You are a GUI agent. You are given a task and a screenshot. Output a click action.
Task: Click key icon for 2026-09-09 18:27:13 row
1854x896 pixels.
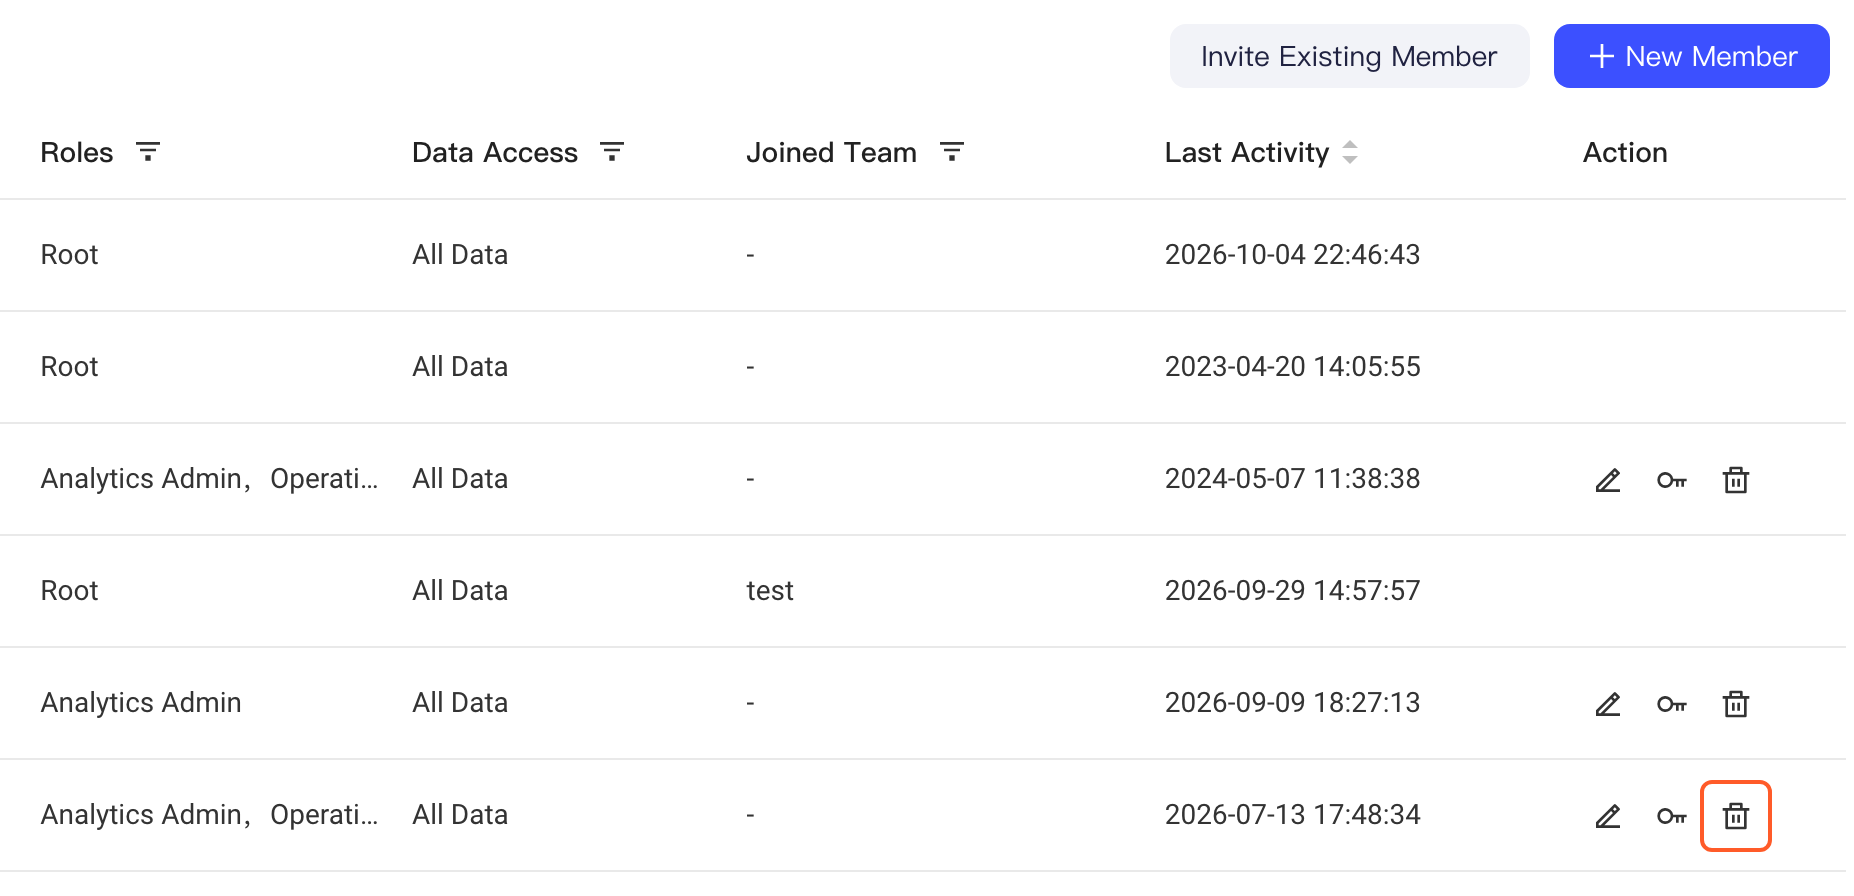click(1672, 704)
